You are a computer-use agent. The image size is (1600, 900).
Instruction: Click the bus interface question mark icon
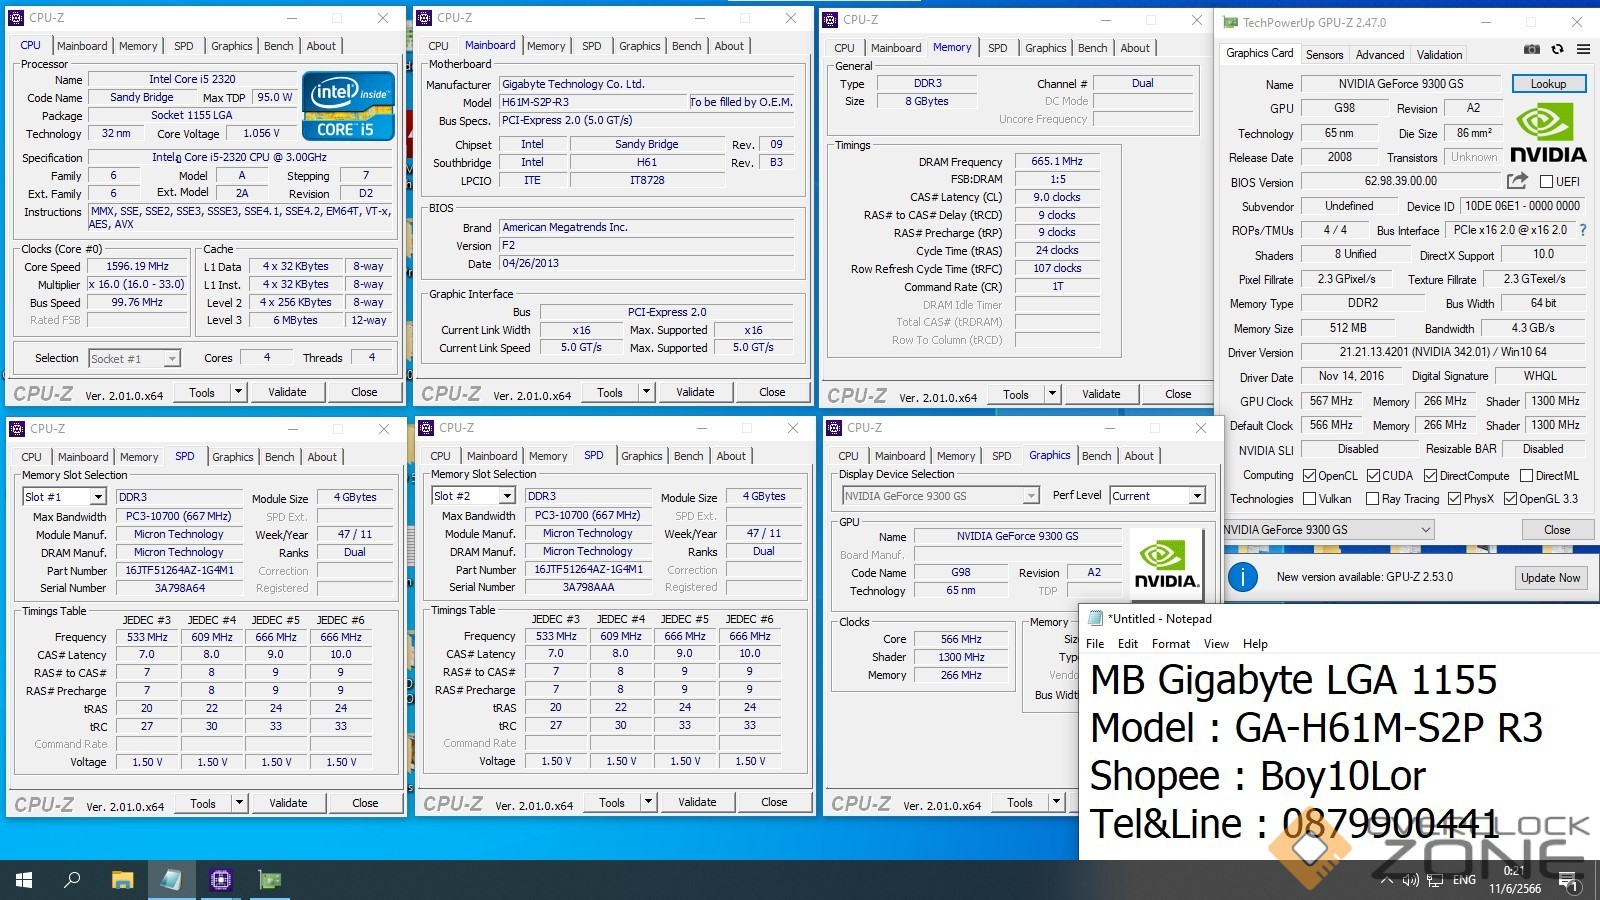[x=1582, y=230]
